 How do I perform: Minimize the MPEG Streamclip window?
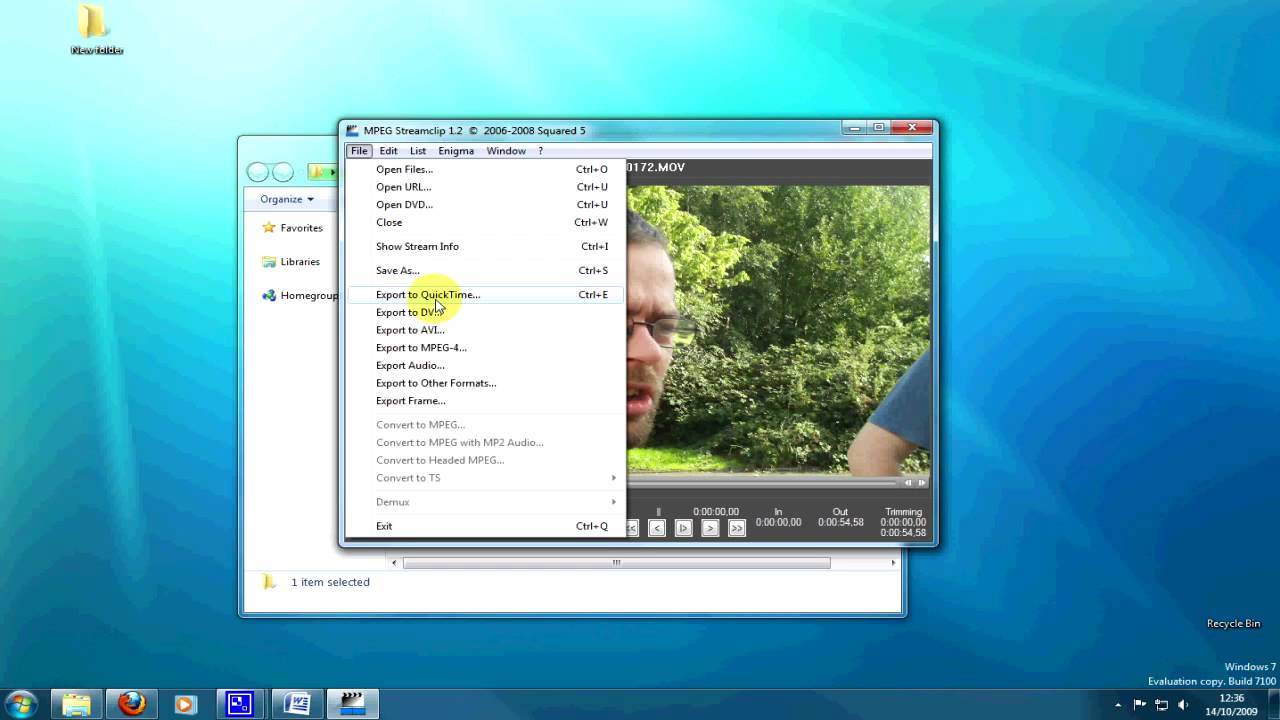pyautogui.click(x=854, y=127)
